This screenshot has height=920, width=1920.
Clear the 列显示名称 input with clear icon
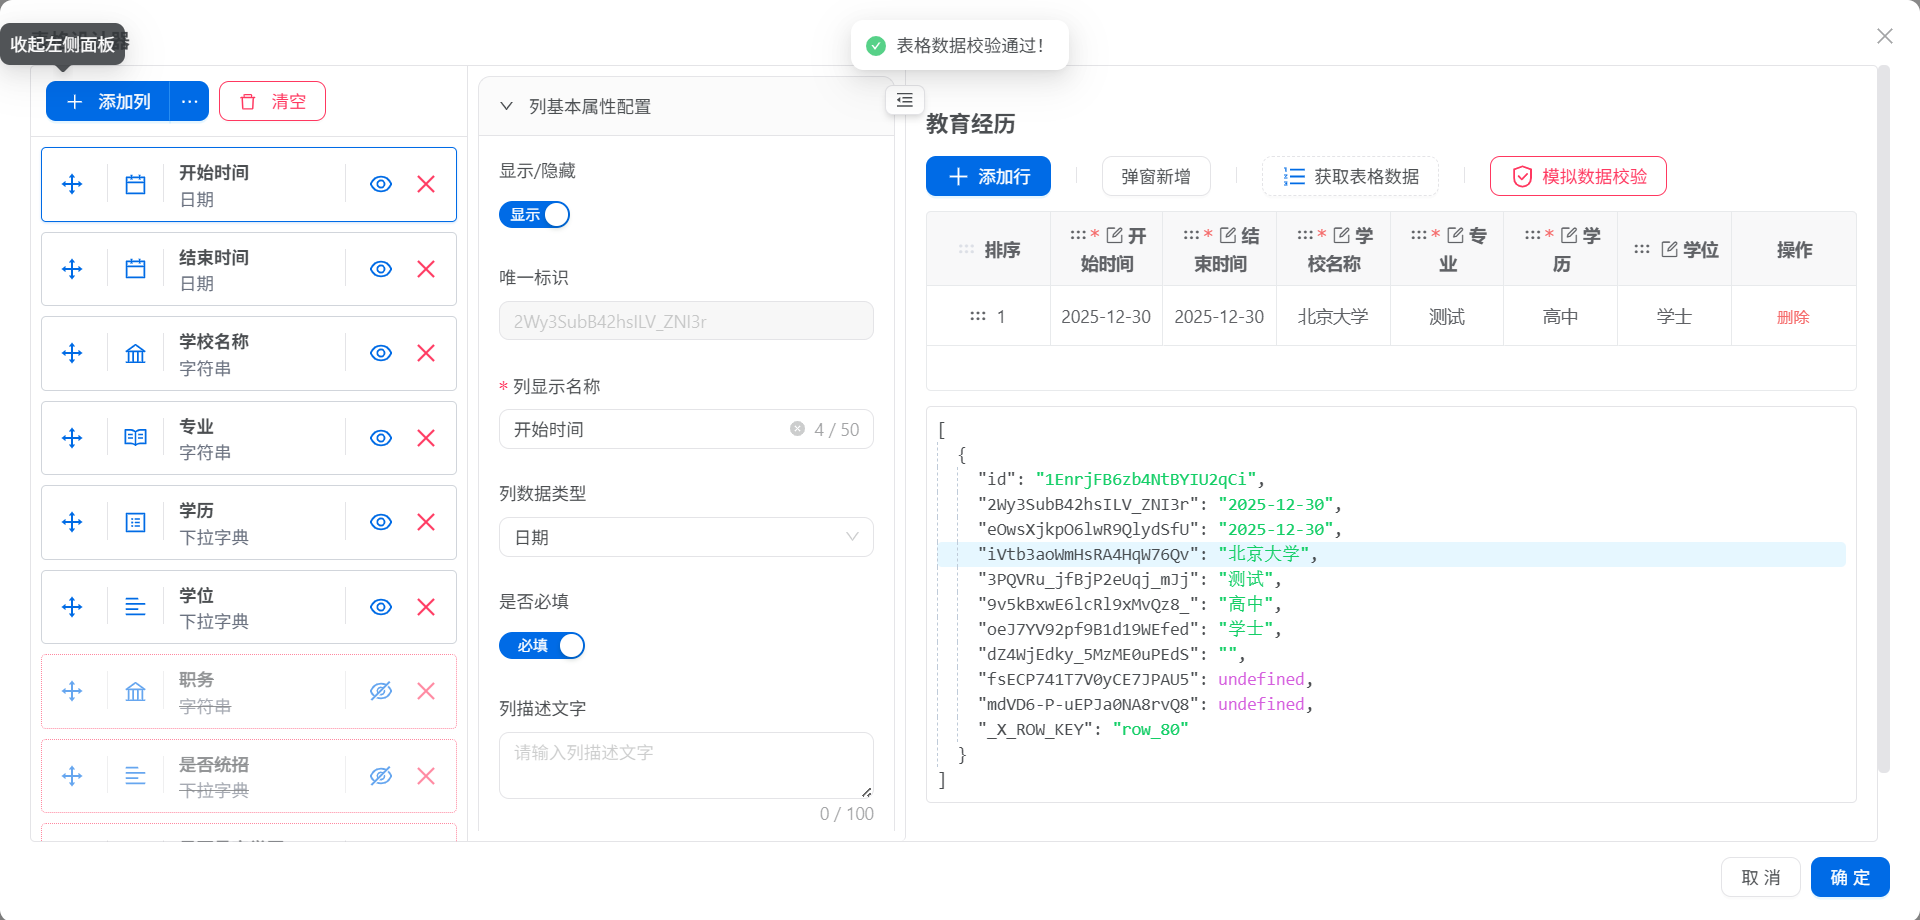pos(797,429)
